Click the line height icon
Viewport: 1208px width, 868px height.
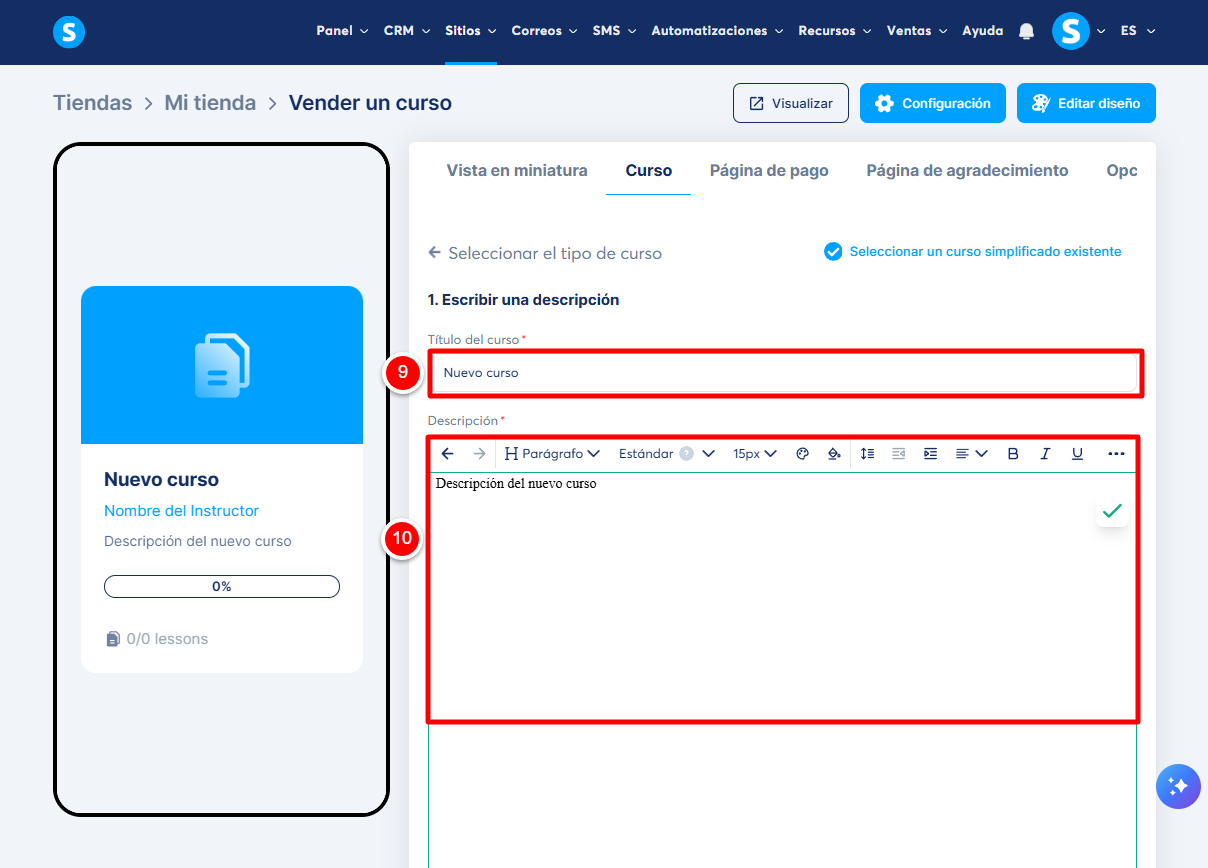click(867, 453)
